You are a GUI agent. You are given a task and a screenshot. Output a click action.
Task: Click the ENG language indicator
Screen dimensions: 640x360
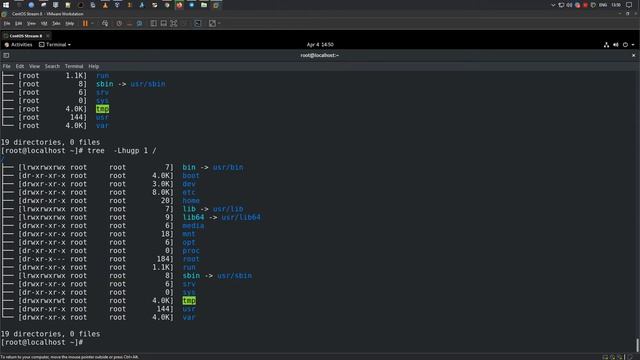603,5
